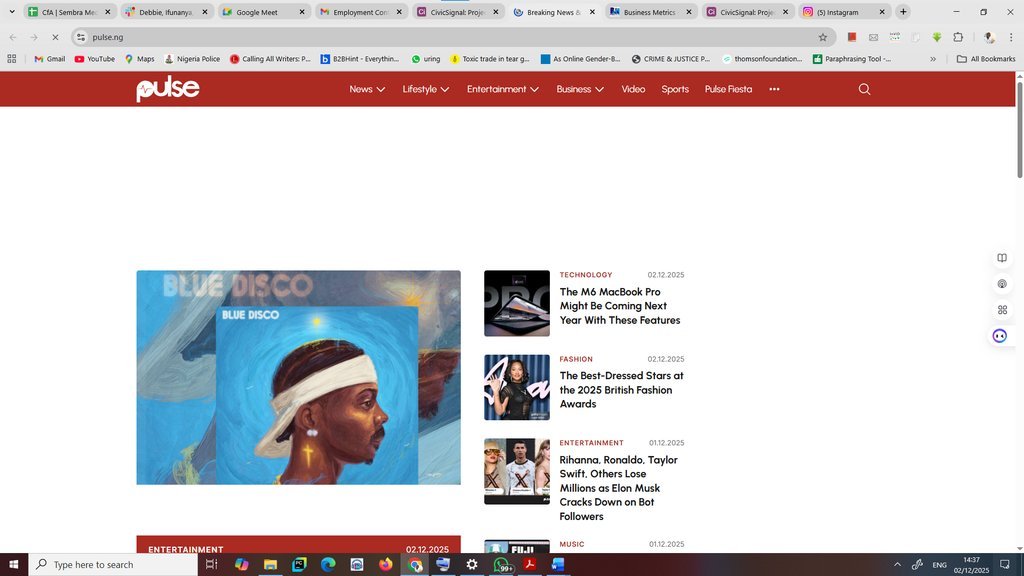This screenshot has width=1024, height=576.
Task: Open the YouTube bookmark
Action: pyautogui.click(x=95, y=59)
